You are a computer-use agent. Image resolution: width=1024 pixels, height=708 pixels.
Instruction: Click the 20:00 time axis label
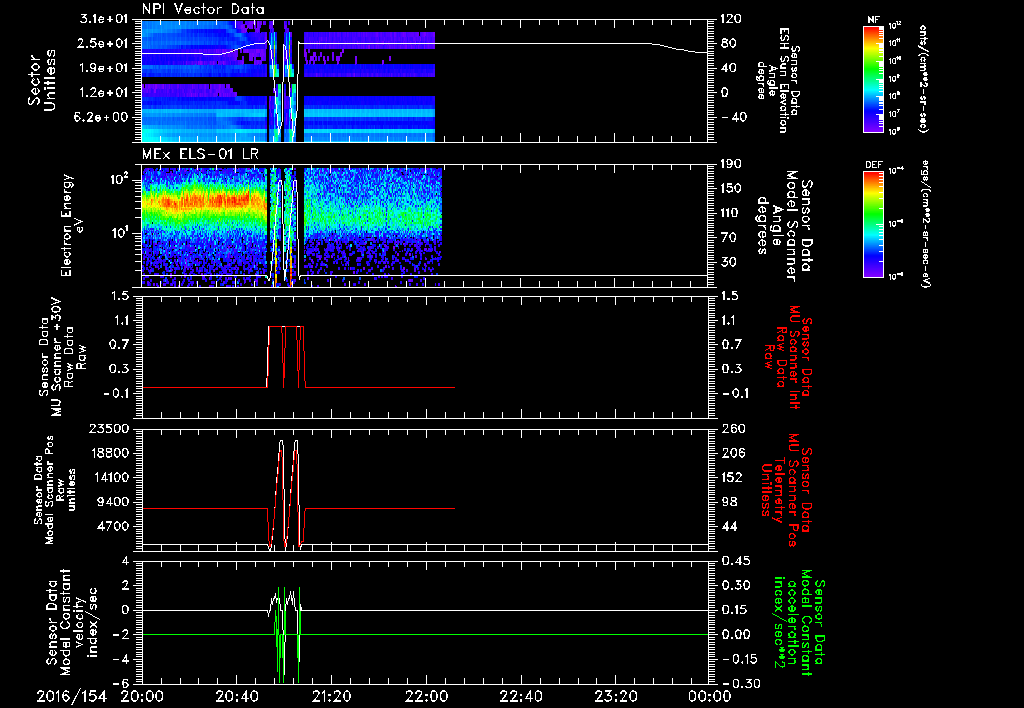coord(142,696)
